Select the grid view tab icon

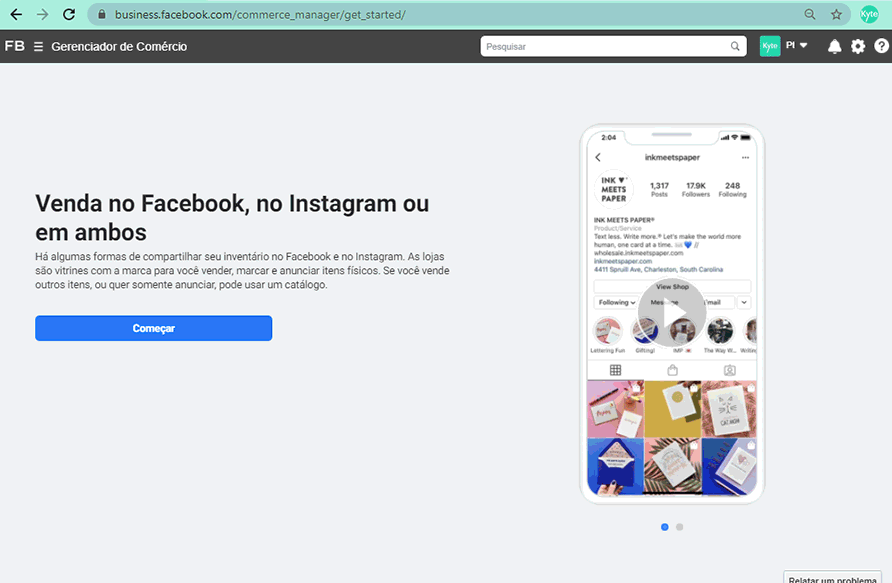click(x=616, y=370)
